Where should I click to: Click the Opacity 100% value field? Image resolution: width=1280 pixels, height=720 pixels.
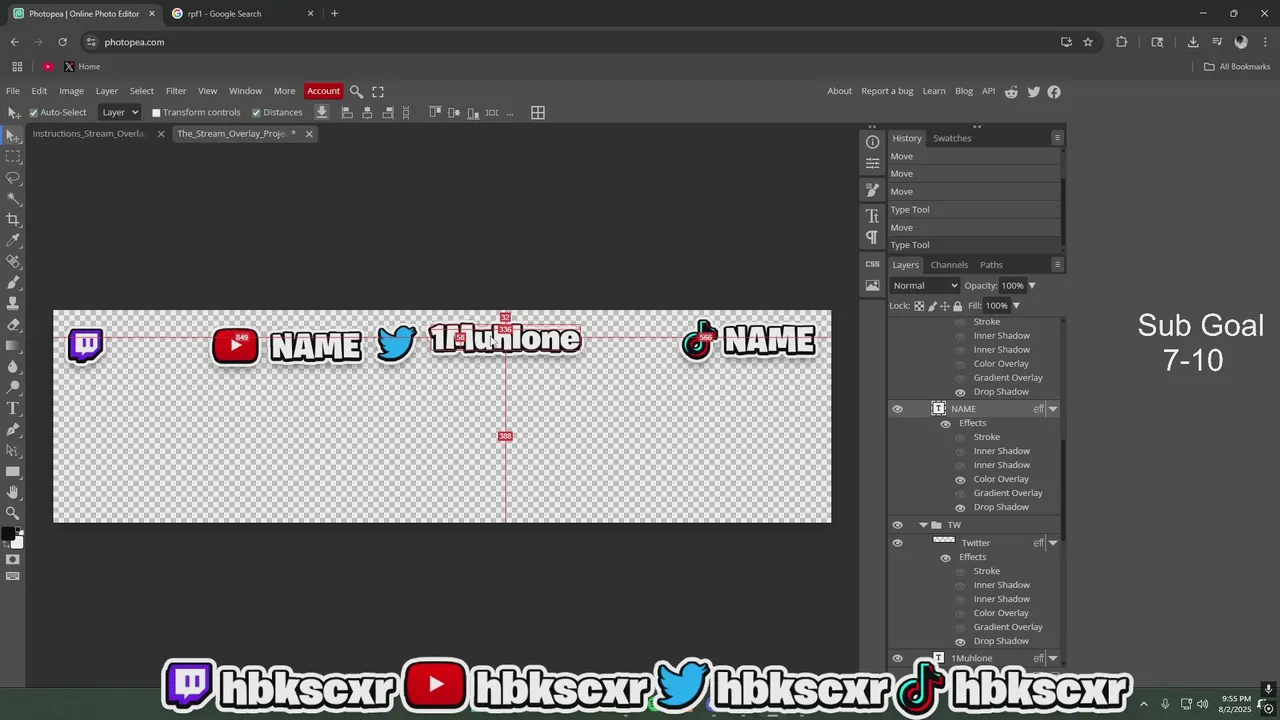point(1012,286)
